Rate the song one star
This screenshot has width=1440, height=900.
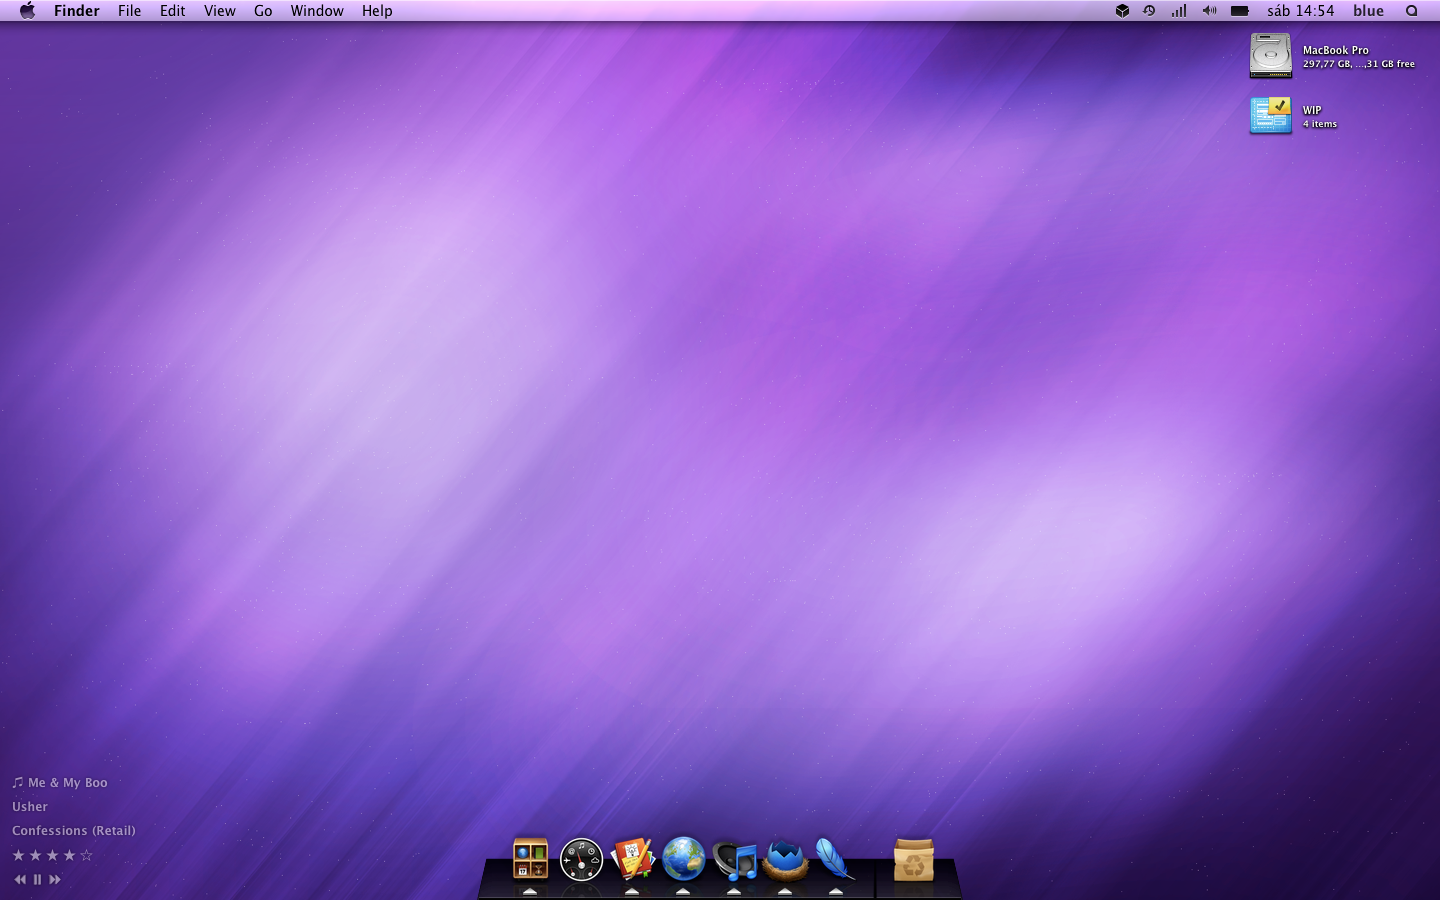coord(18,855)
